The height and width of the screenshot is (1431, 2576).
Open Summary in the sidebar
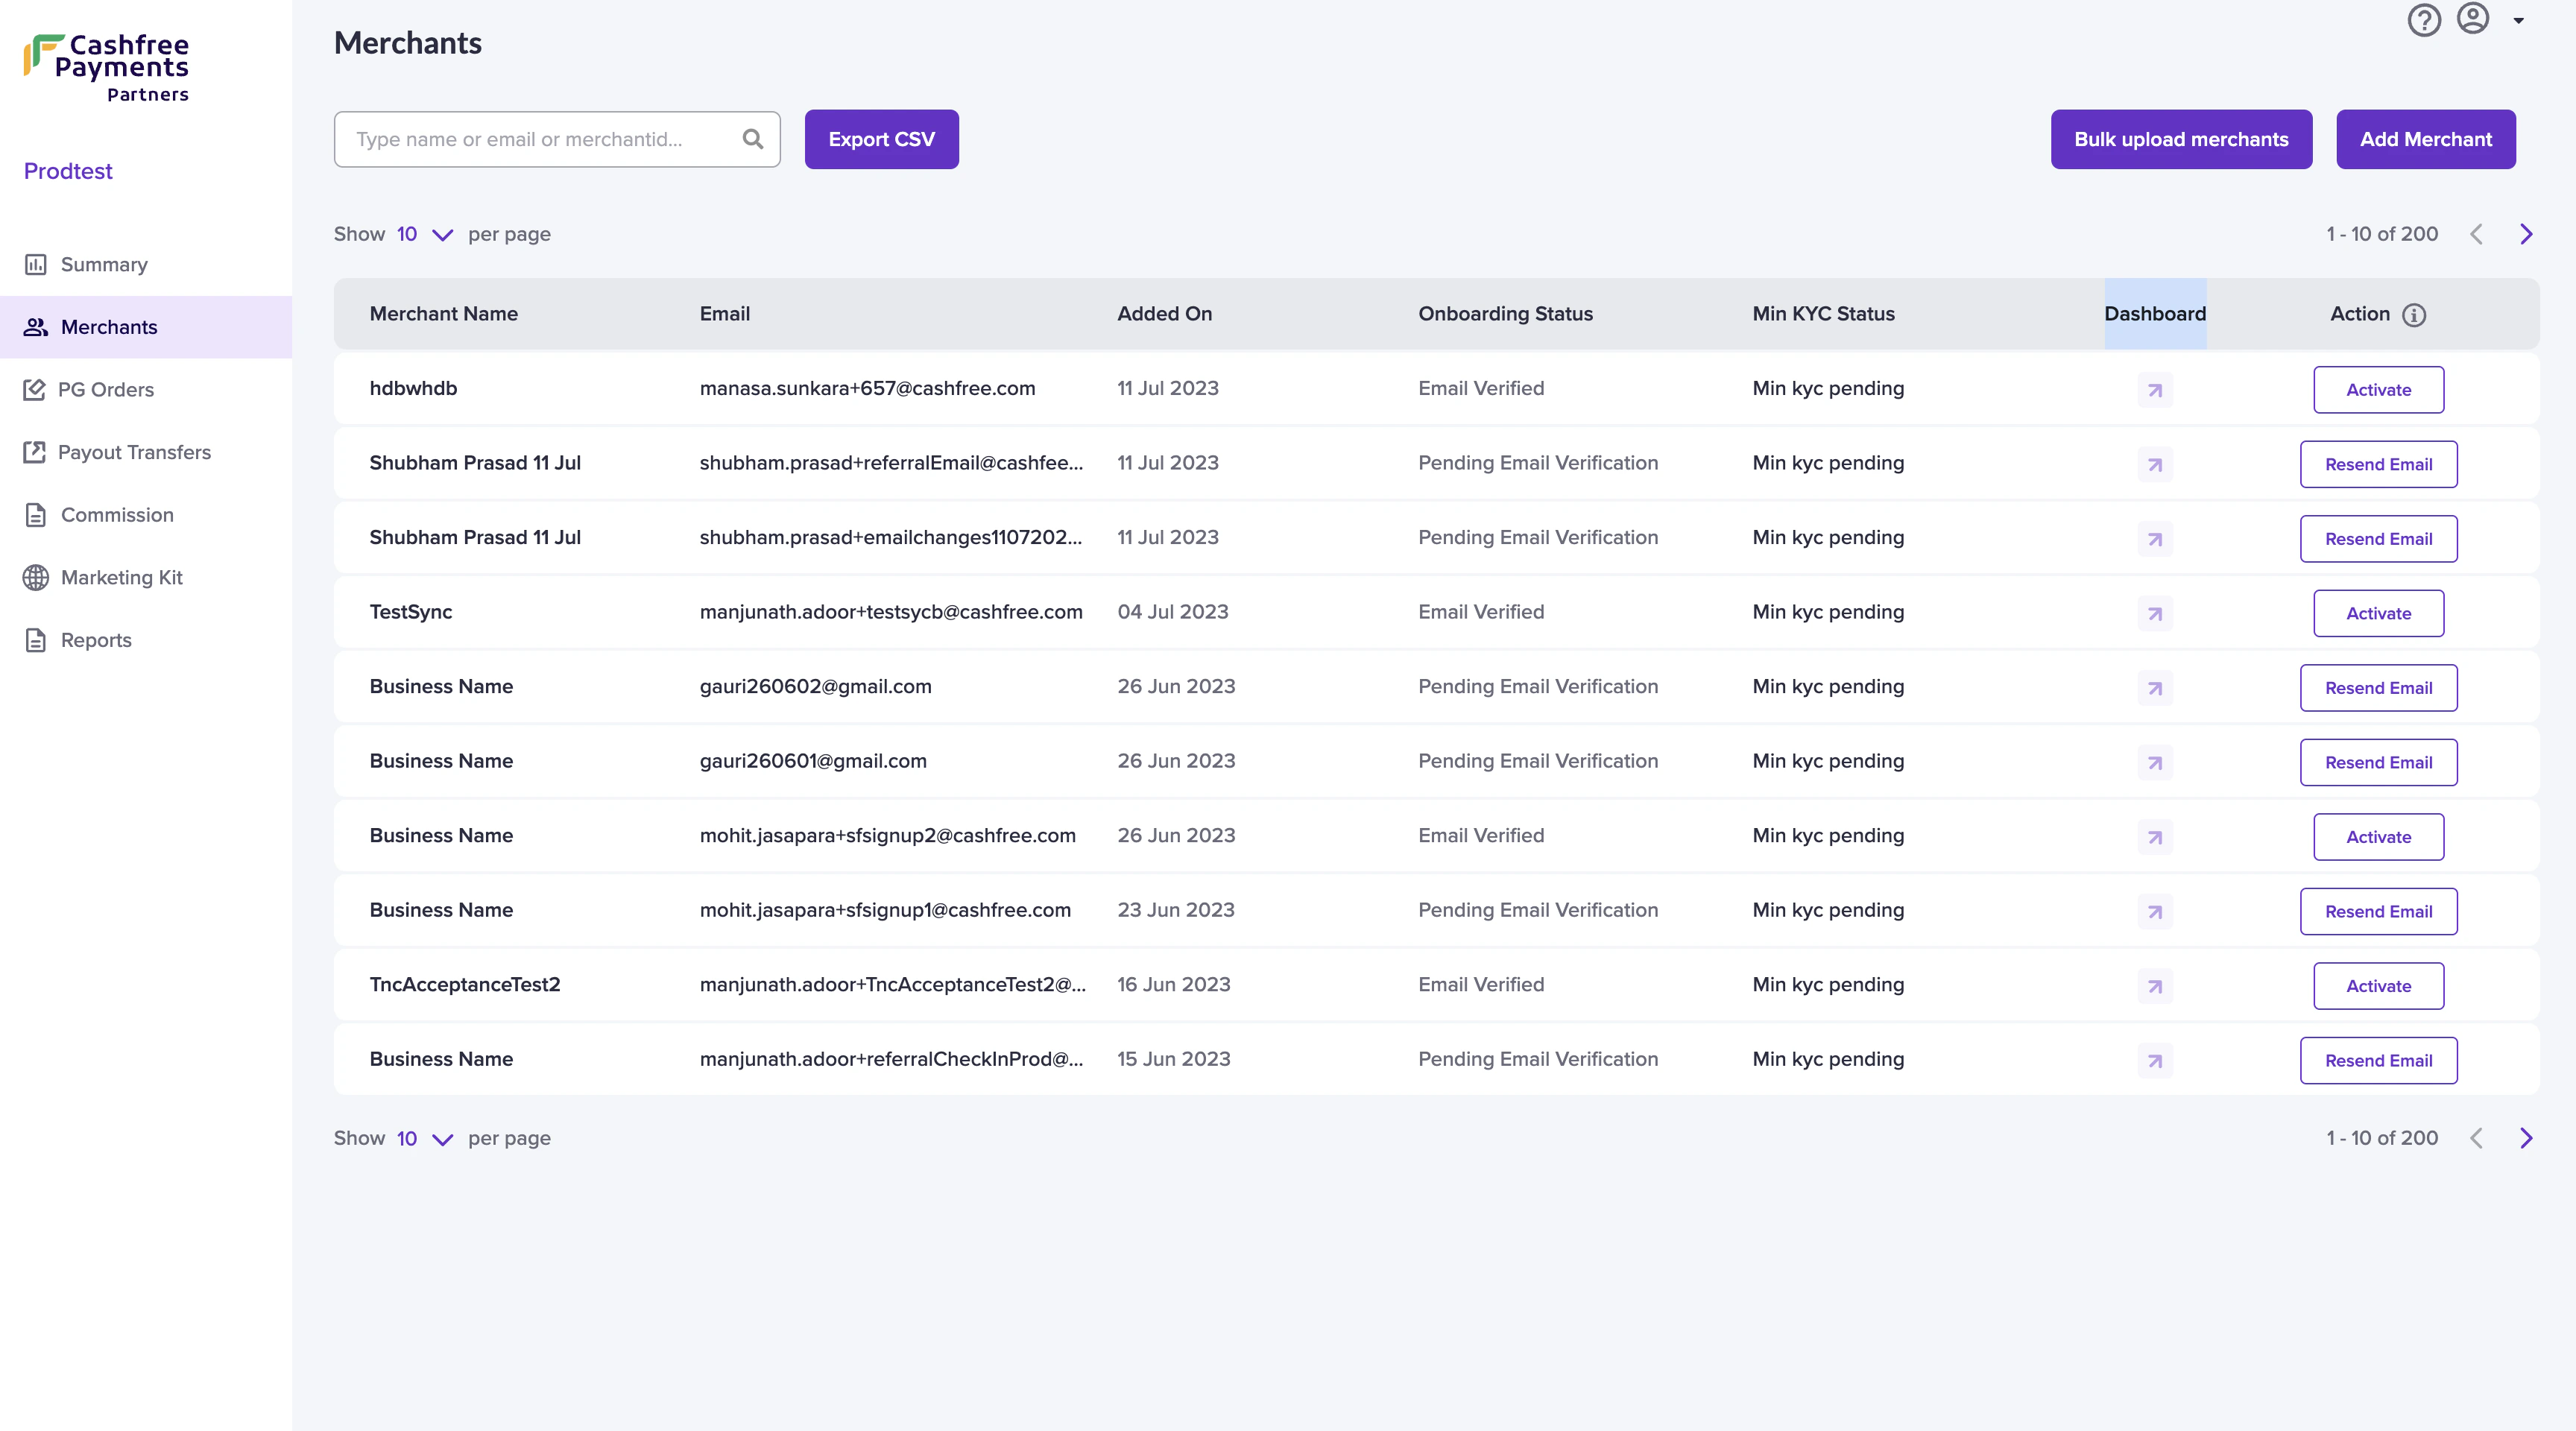[x=103, y=264]
